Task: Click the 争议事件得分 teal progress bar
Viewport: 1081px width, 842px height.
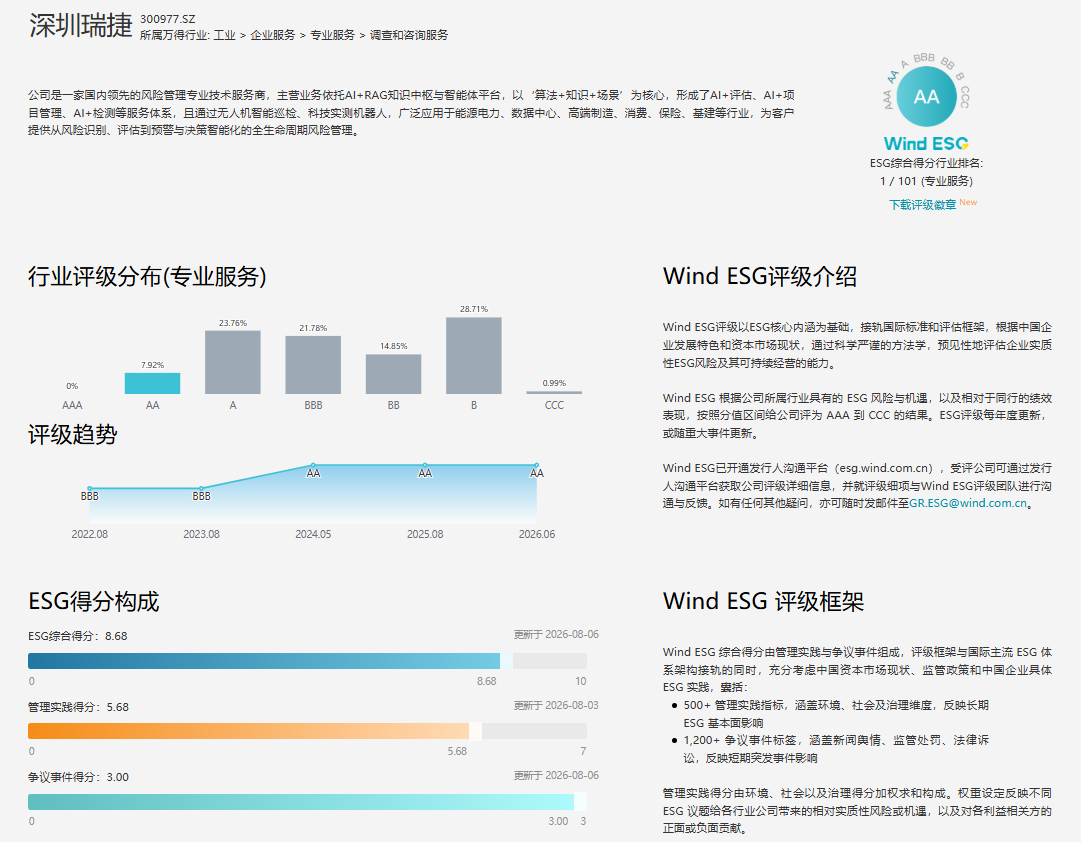Action: tap(307, 802)
